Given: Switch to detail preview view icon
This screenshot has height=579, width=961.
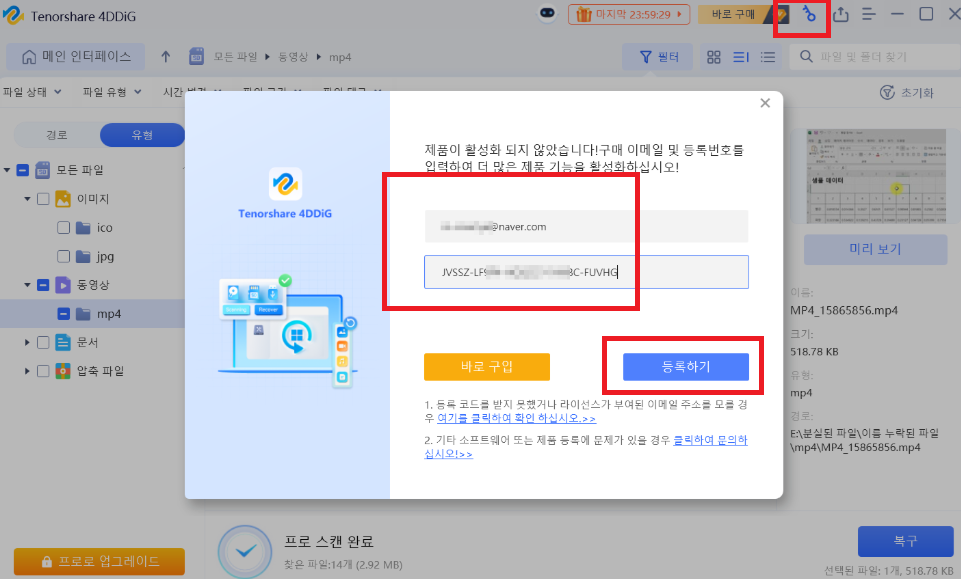Looking at the screenshot, I should coord(741,57).
